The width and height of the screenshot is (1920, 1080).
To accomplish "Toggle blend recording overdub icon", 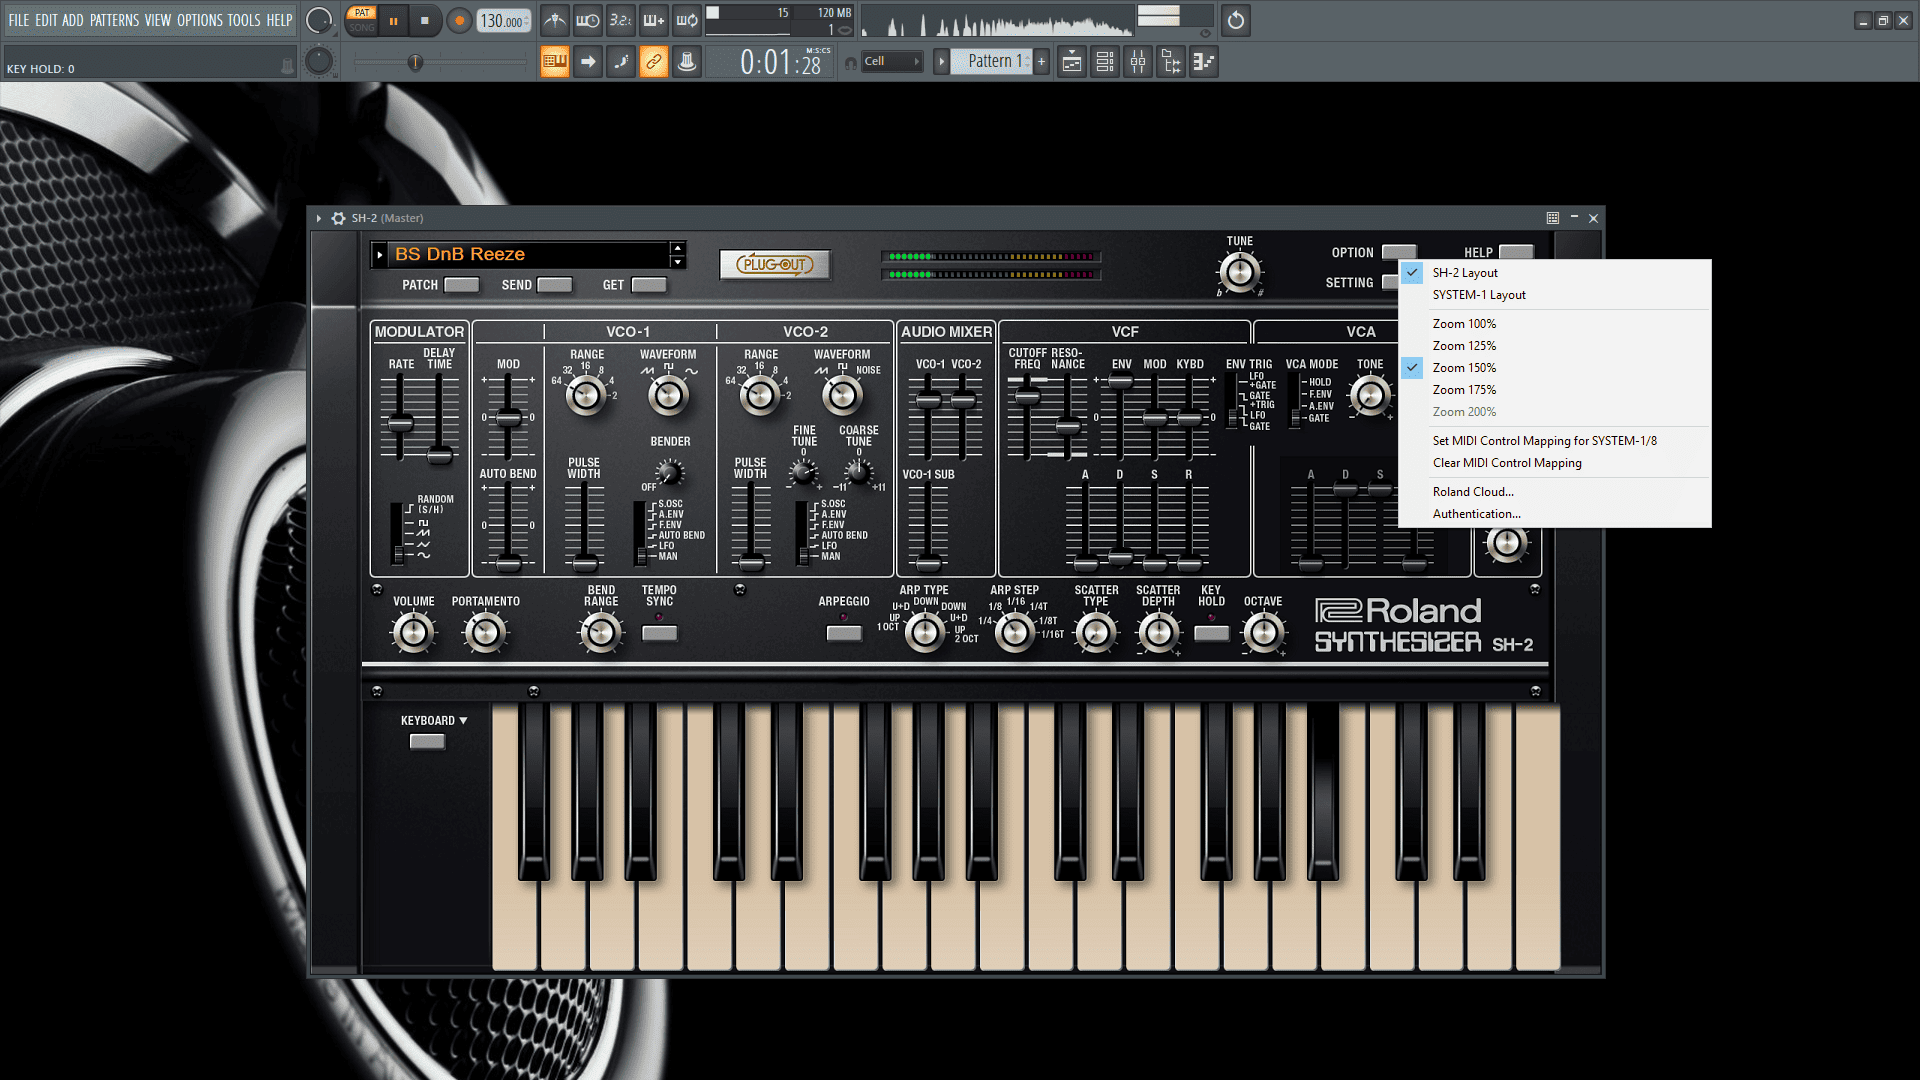I will click(654, 20).
